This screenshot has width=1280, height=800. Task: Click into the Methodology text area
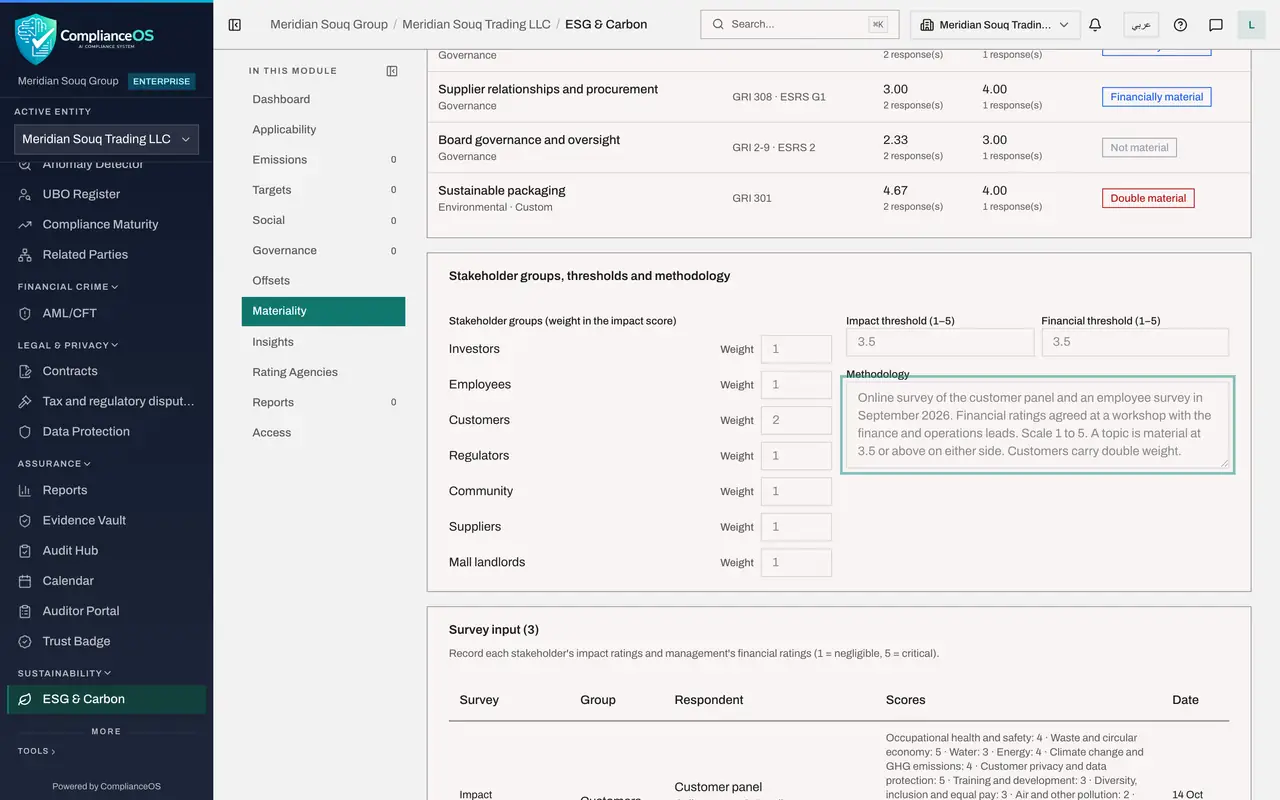coord(1037,425)
